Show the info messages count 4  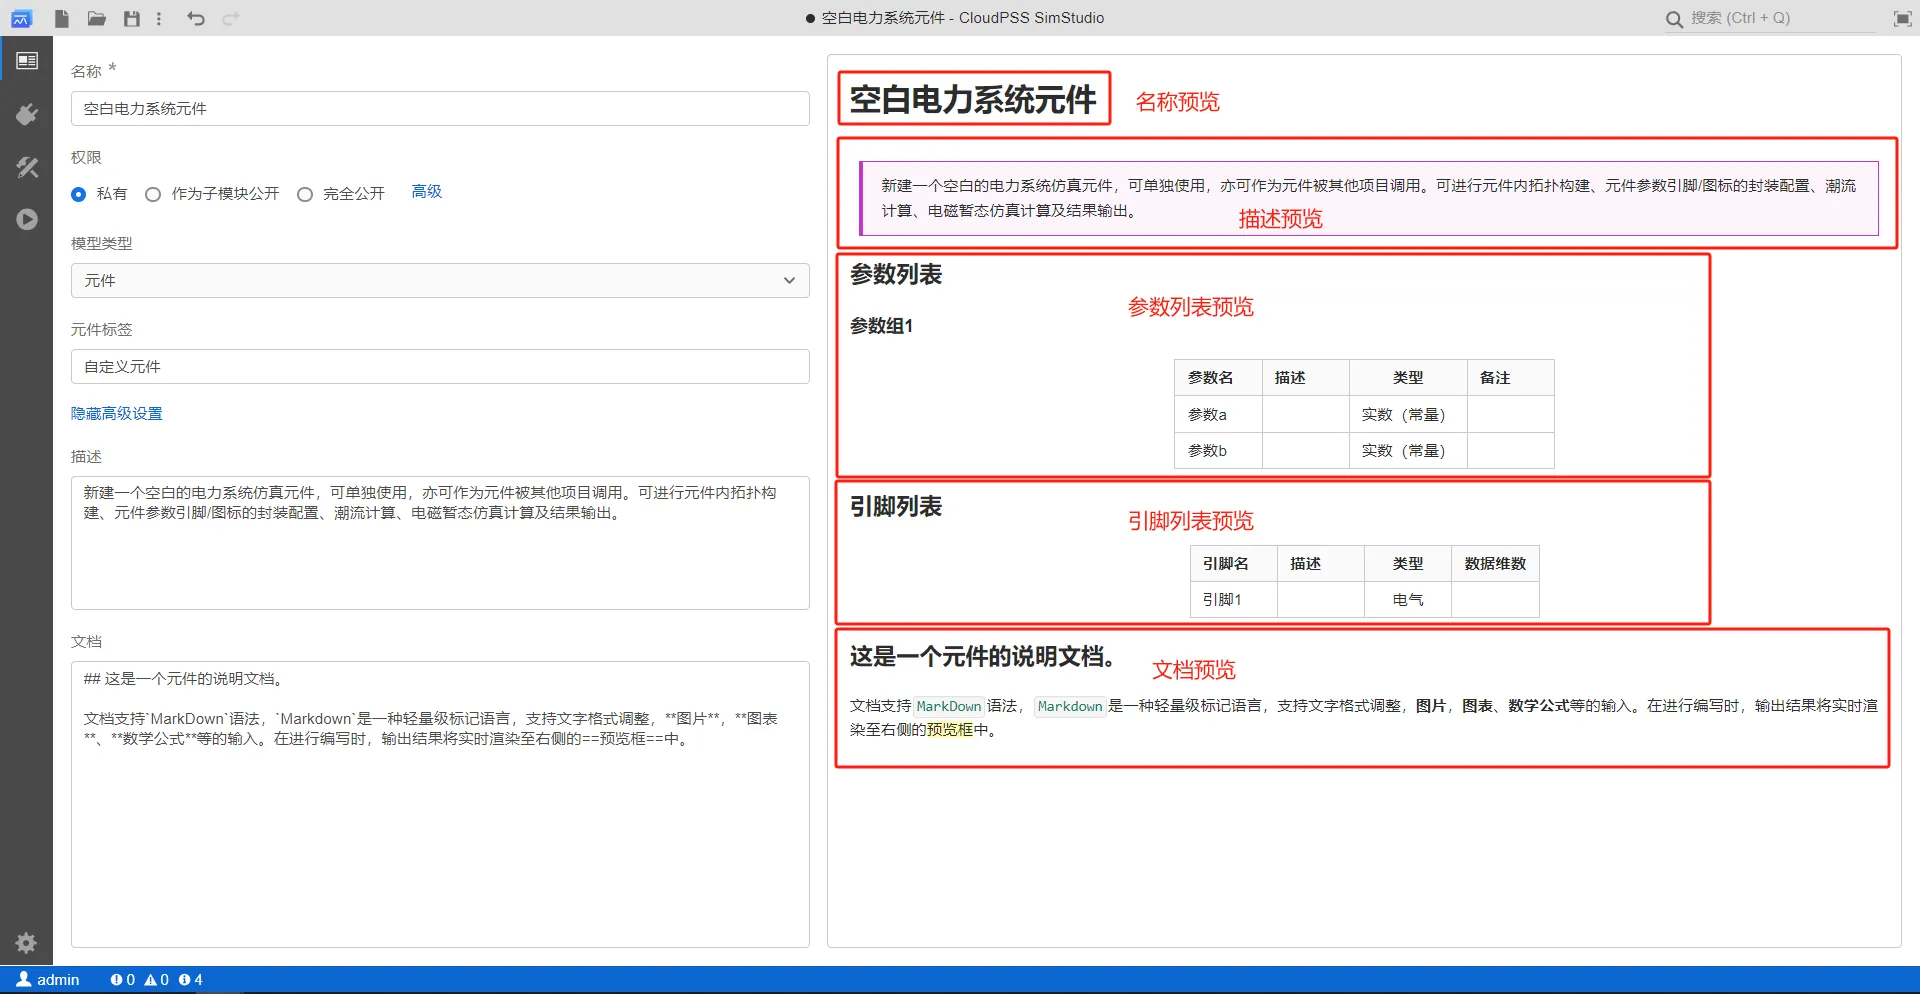pyautogui.click(x=190, y=980)
